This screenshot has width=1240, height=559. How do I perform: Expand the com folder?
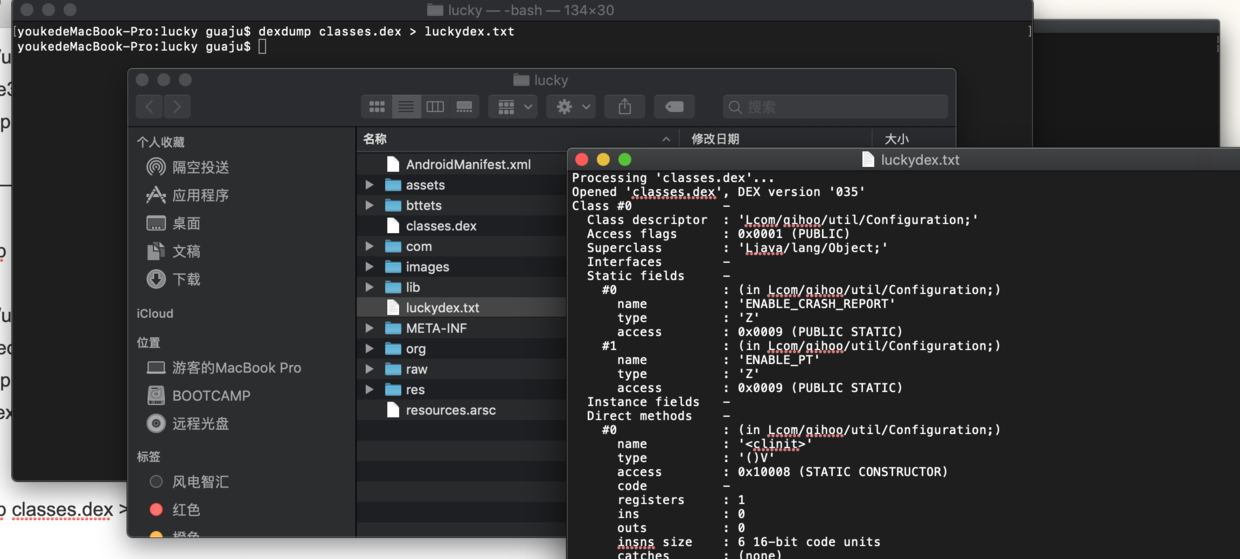[370, 246]
